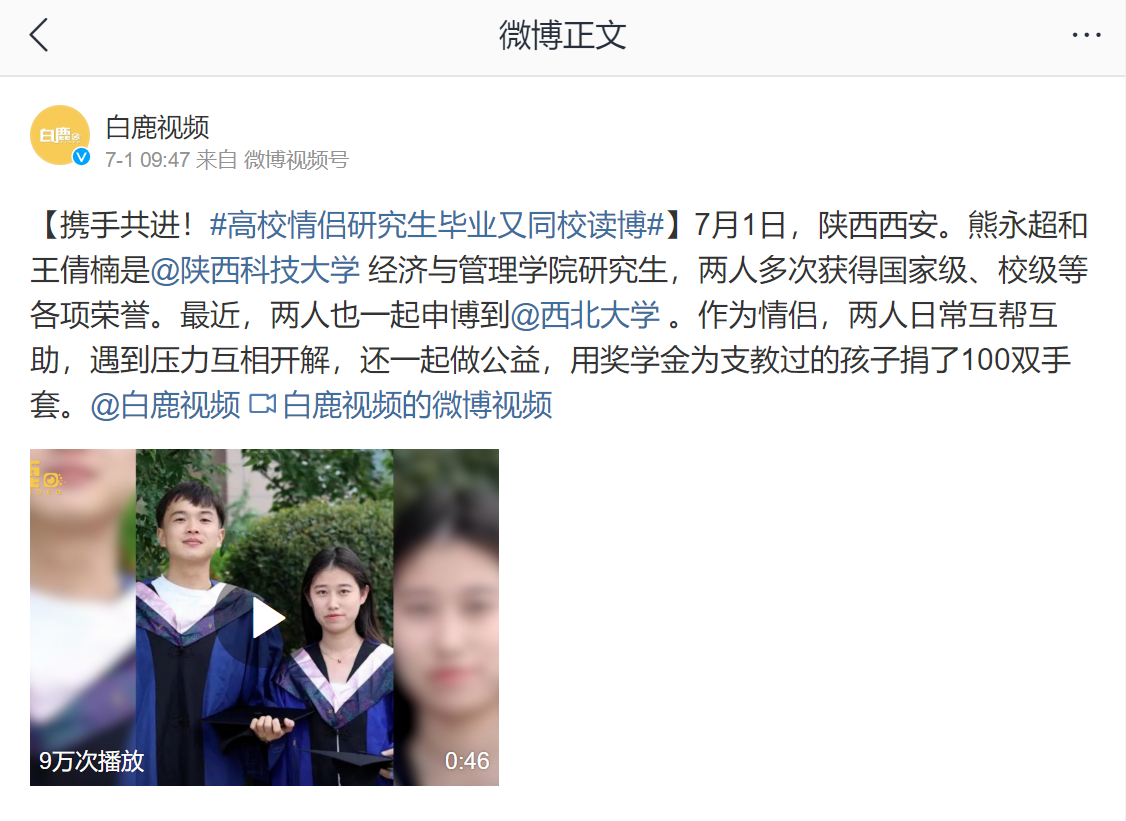Click 微博视频号 source link

pyautogui.click(x=296, y=159)
